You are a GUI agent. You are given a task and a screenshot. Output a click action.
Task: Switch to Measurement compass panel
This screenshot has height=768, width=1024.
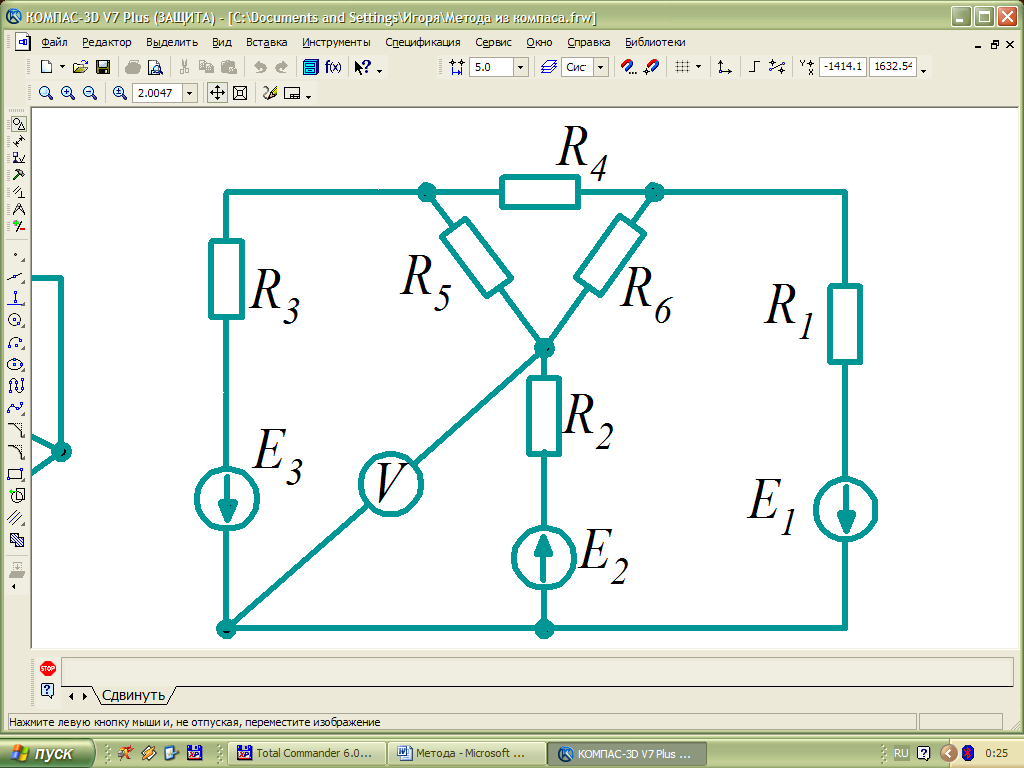pos(18,209)
